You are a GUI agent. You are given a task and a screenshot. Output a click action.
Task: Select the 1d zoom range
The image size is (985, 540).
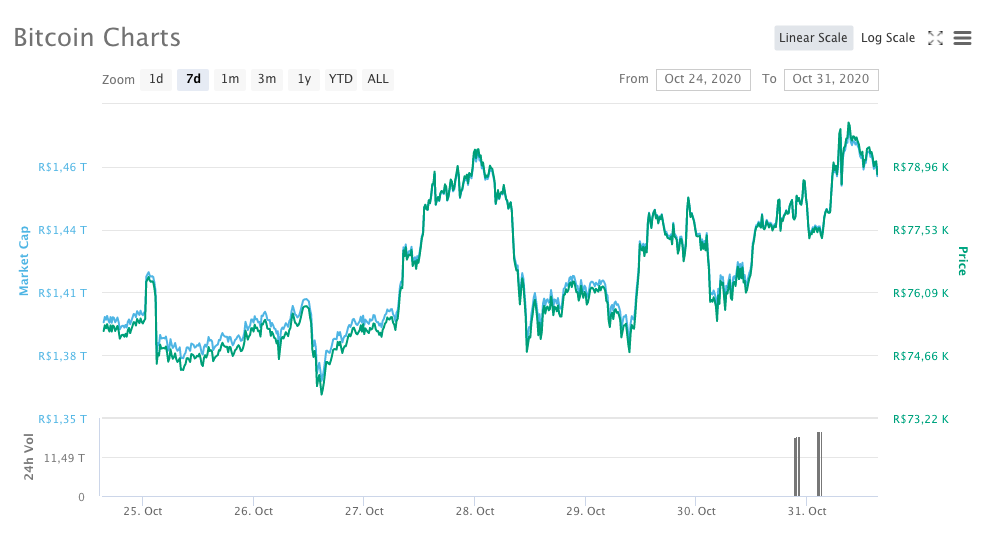click(156, 79)
